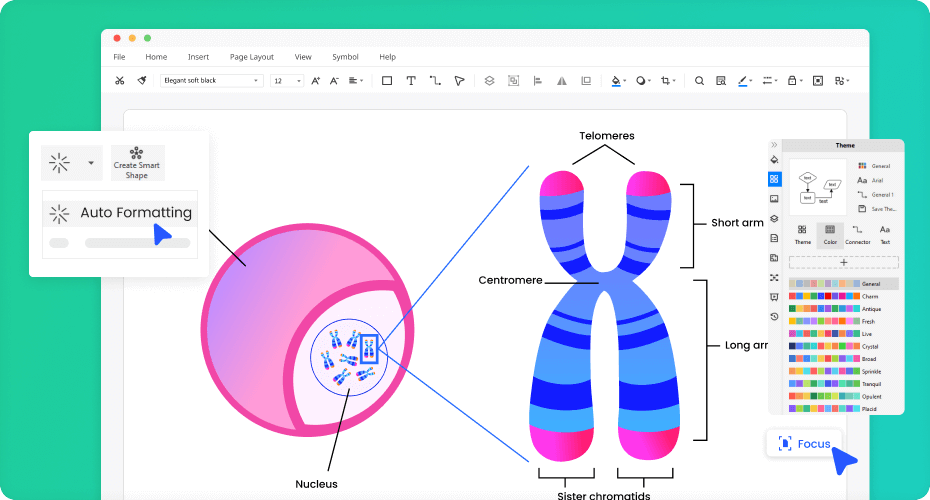Click the Create Smart Shape button

[x=137, y=163]
